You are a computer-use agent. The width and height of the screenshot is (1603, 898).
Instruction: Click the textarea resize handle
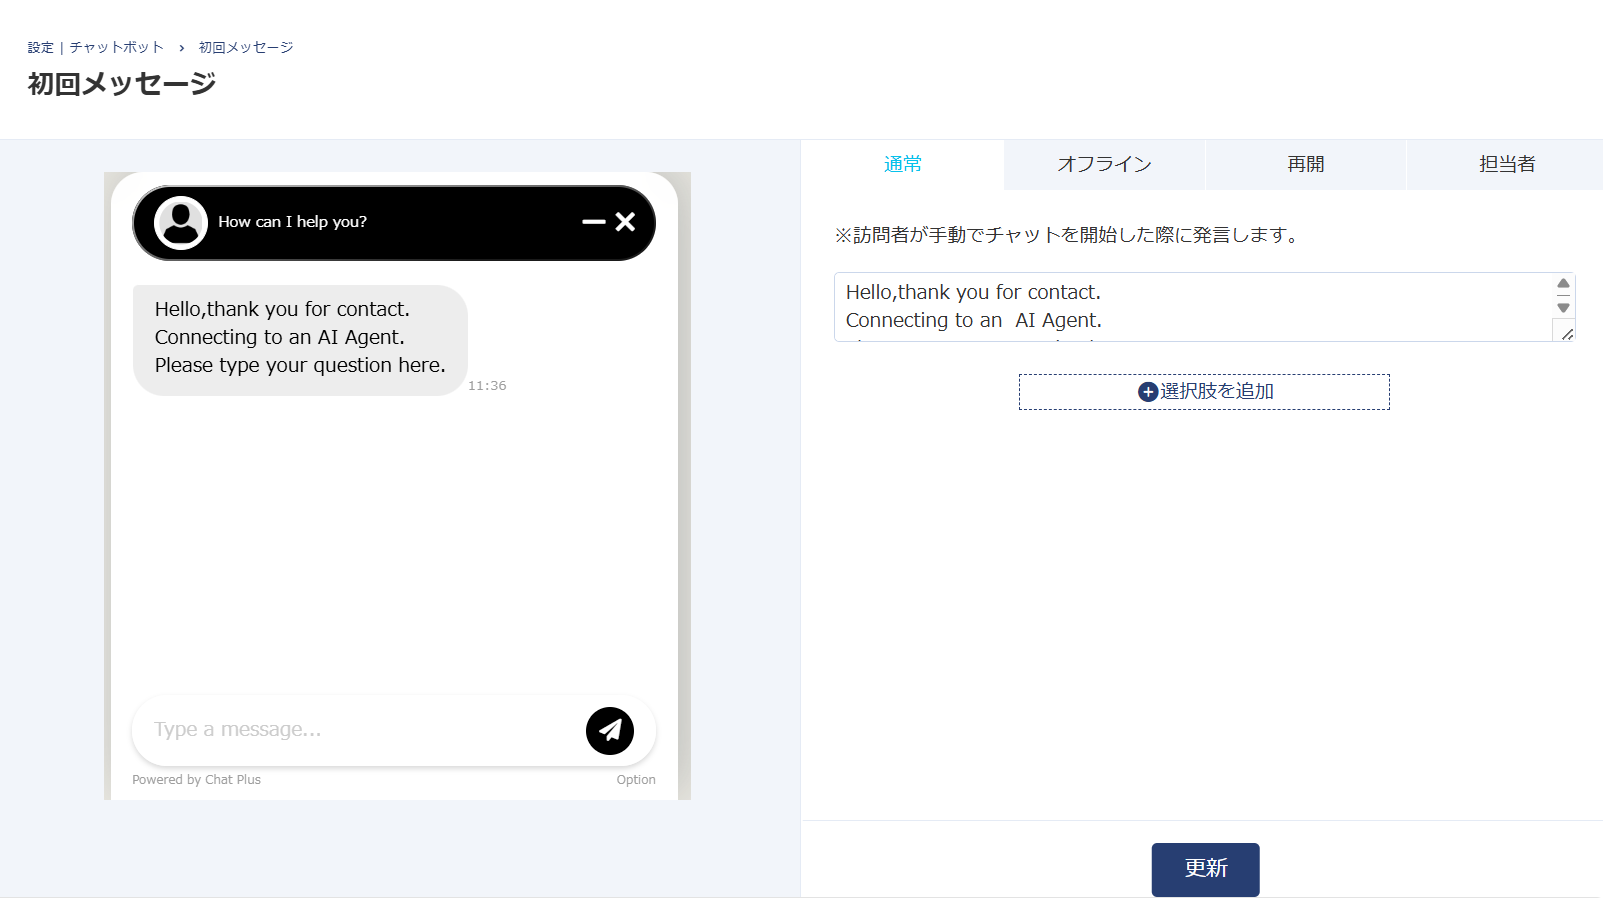(1567, 334)
